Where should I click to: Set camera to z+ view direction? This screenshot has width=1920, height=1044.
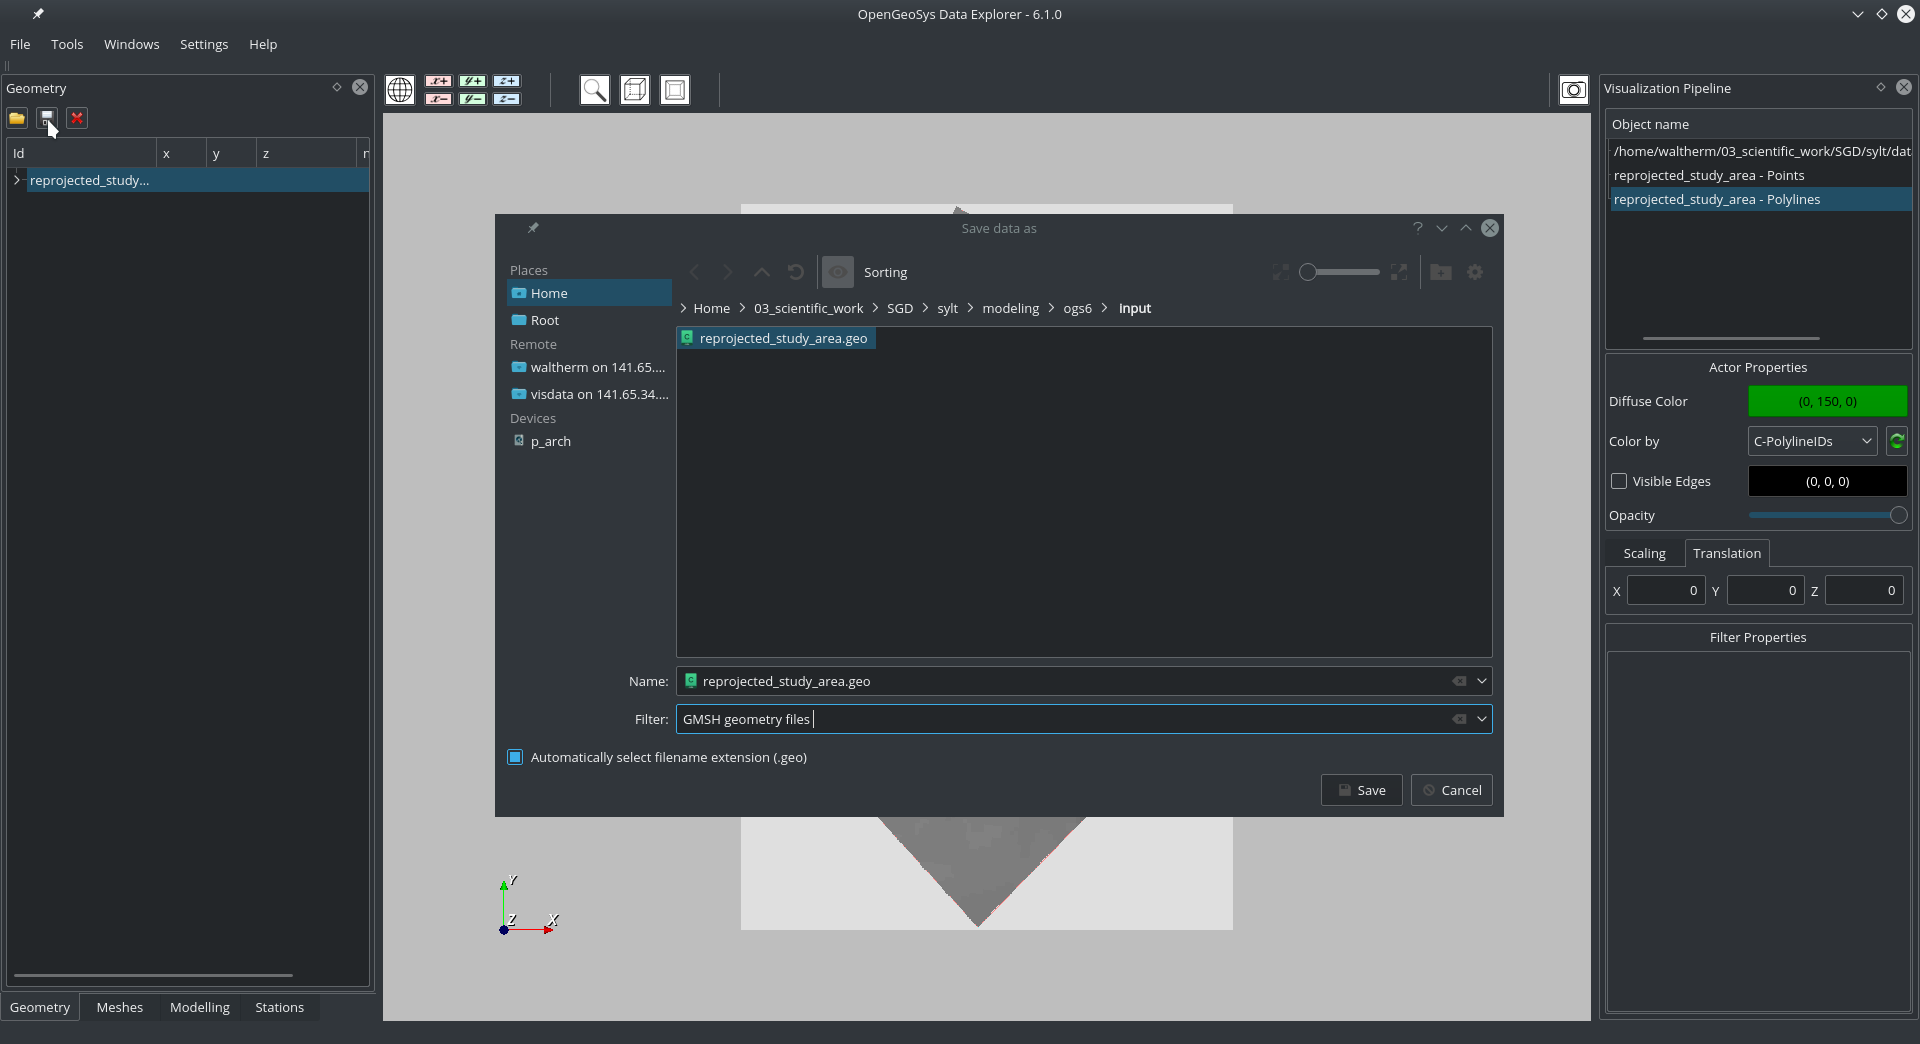507,81
